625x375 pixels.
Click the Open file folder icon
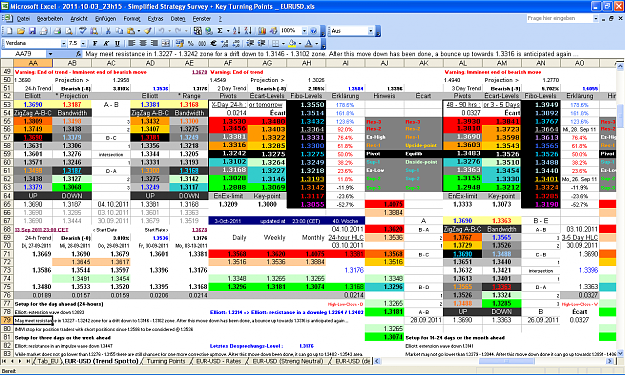20,31
